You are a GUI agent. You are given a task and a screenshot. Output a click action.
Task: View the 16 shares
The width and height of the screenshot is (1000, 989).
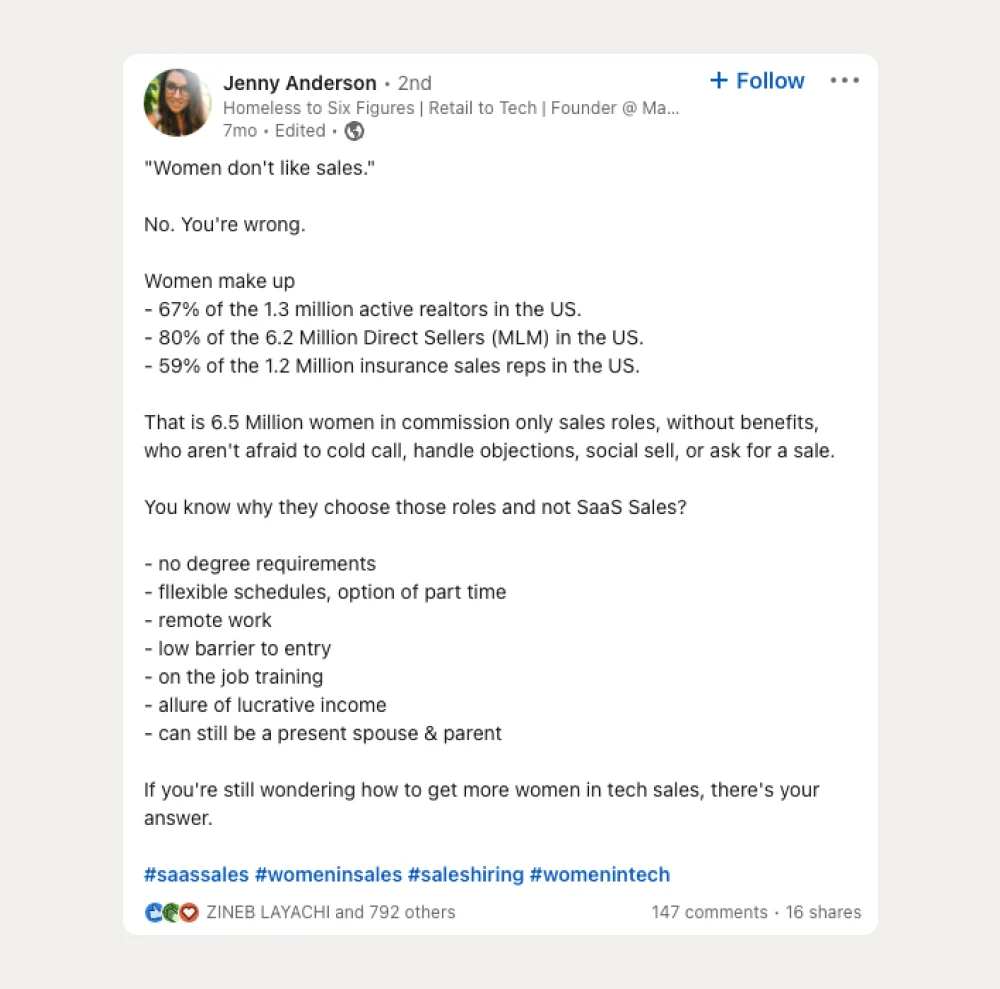click(x=823, y=912)
